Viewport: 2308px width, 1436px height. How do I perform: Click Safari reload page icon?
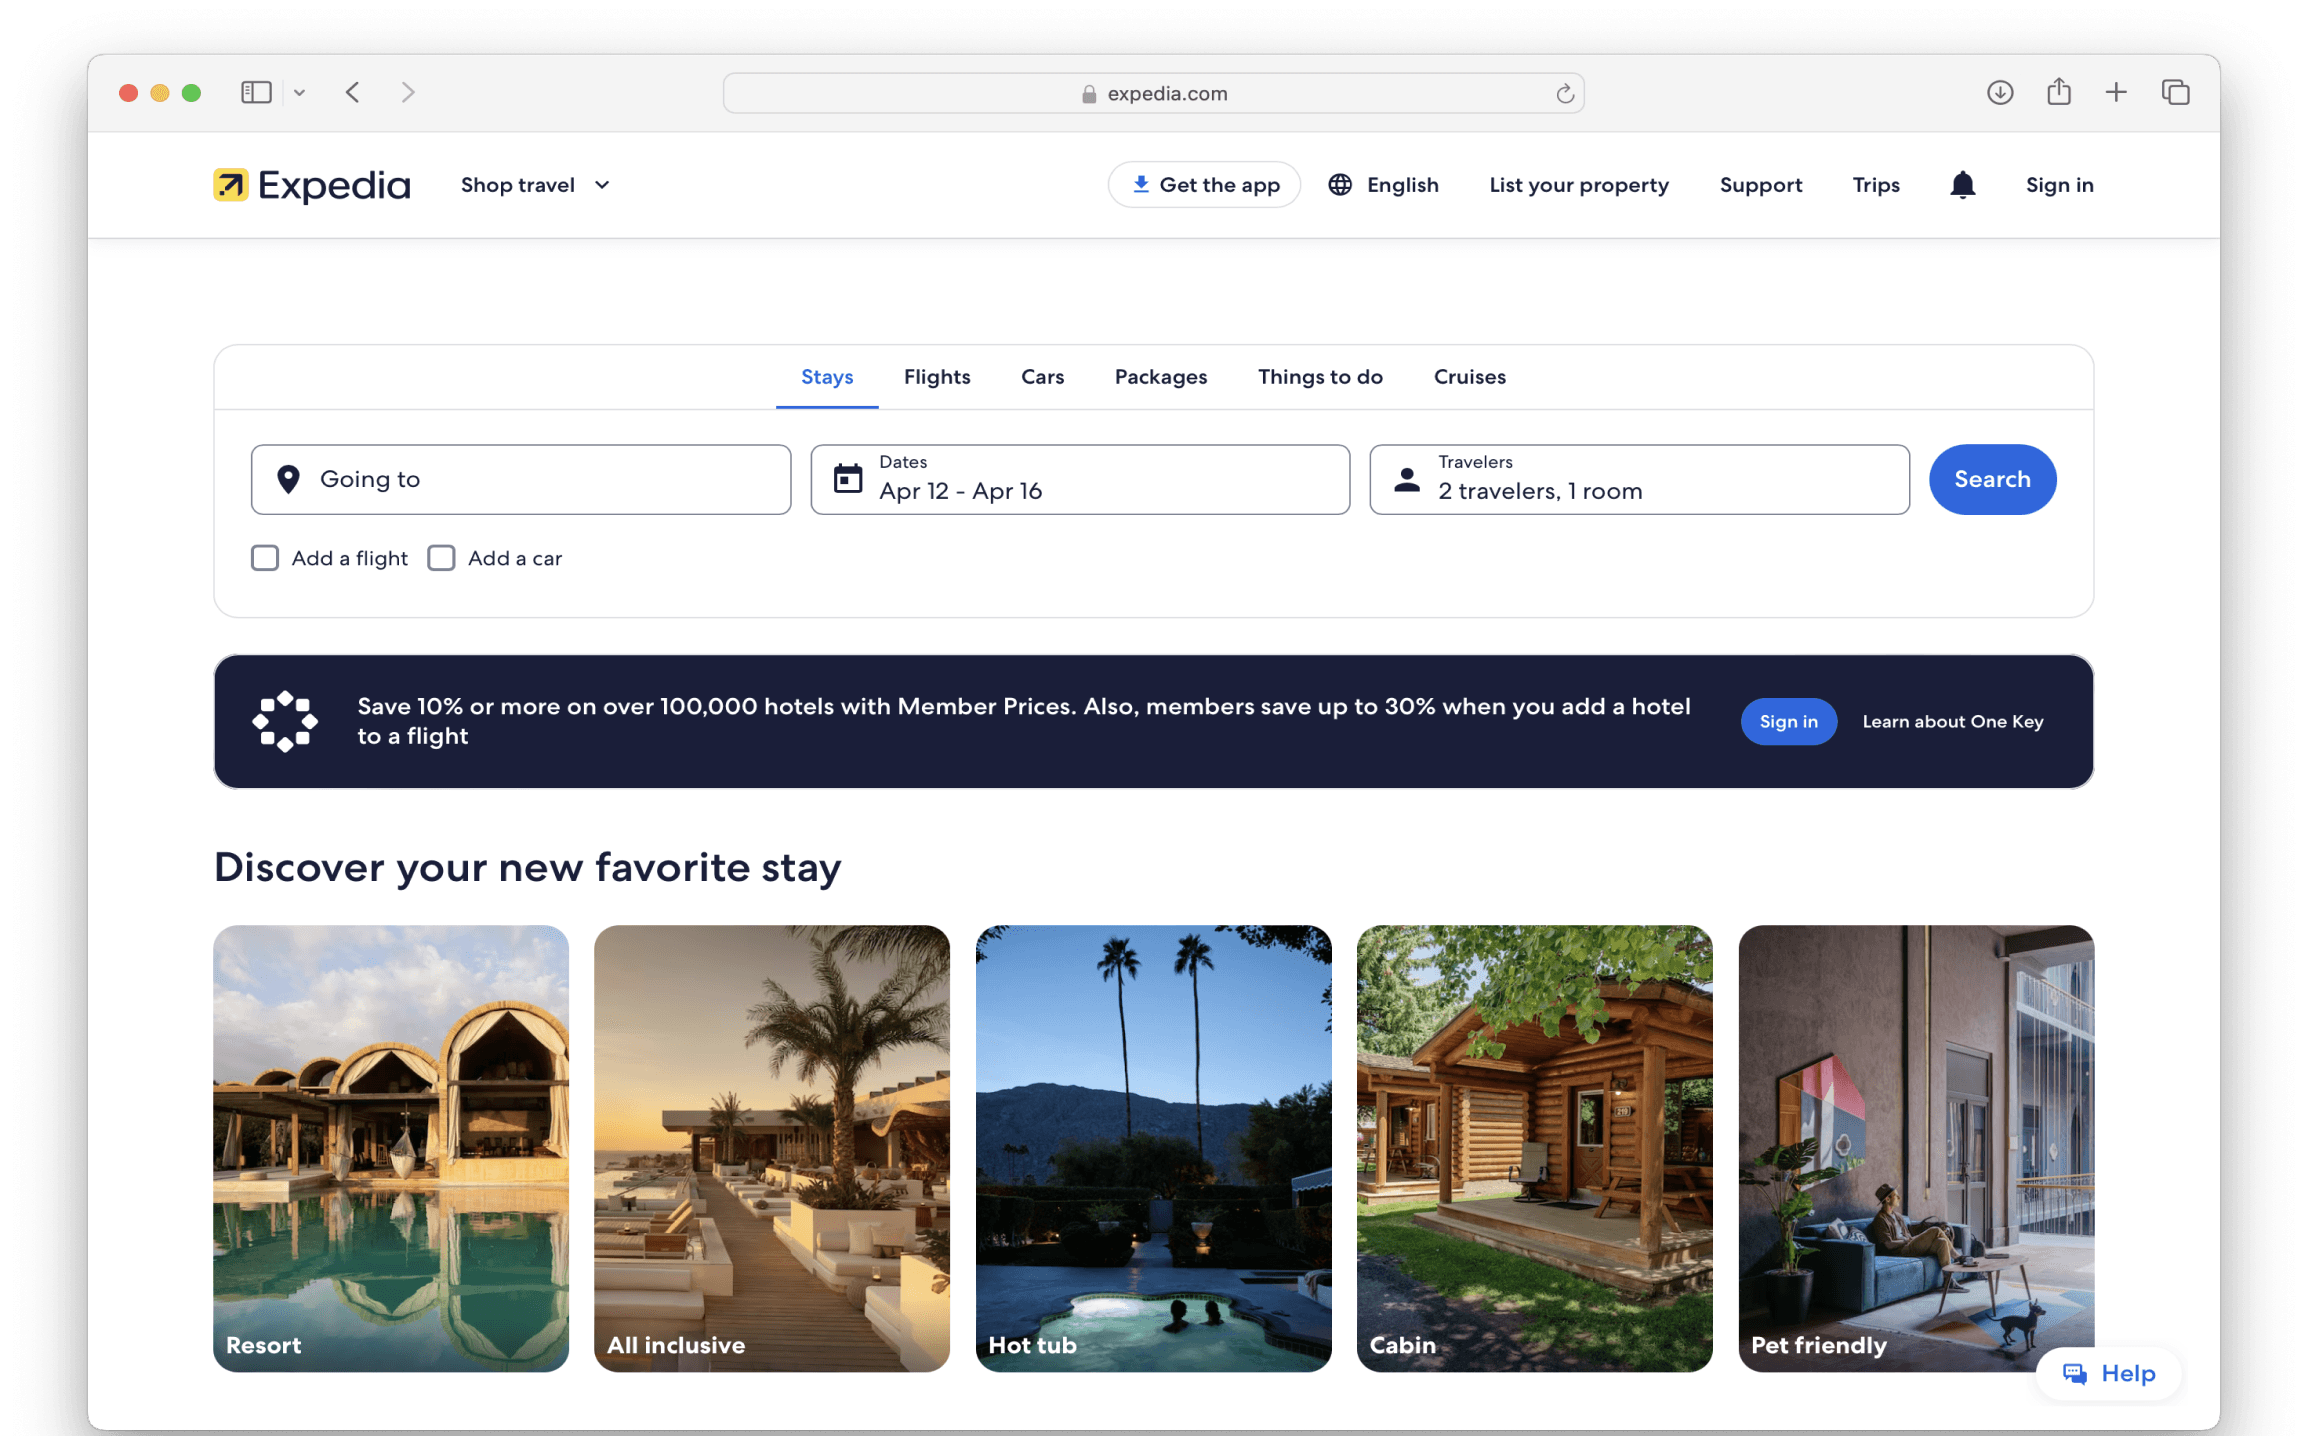(x=1564, y=94)
